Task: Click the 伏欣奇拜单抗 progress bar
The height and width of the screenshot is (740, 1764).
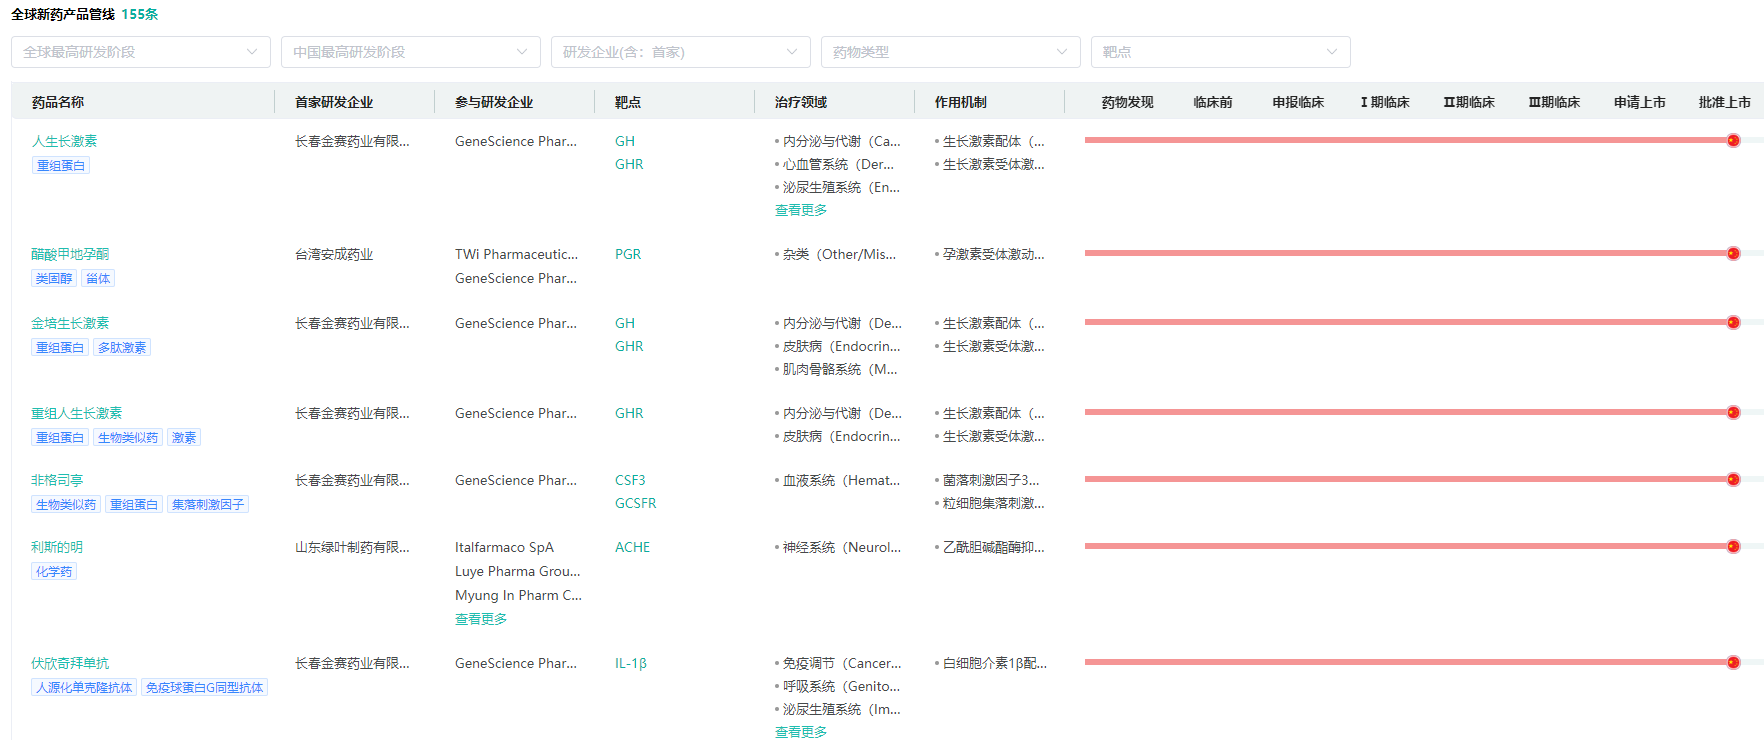Action: [x=1400, y=662]
